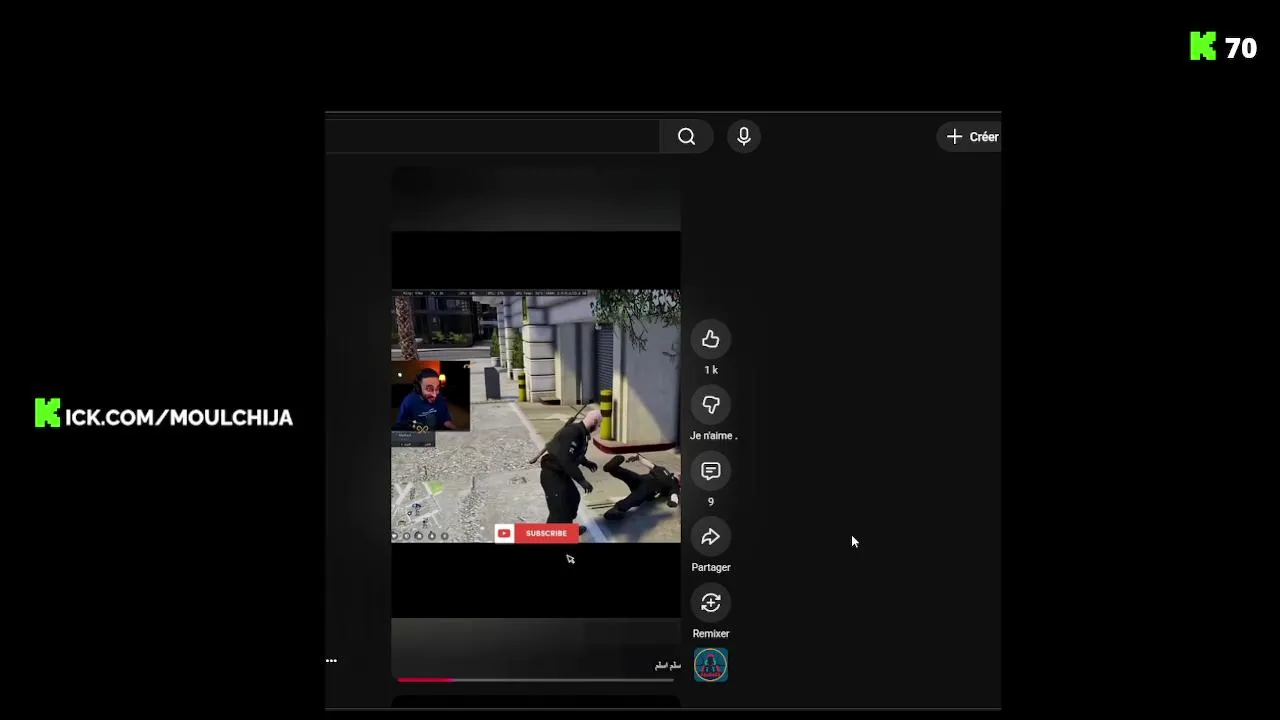Screen dimensions: 1280x720
Task: Click the 'Partager' label
Action: click(711, 568)
